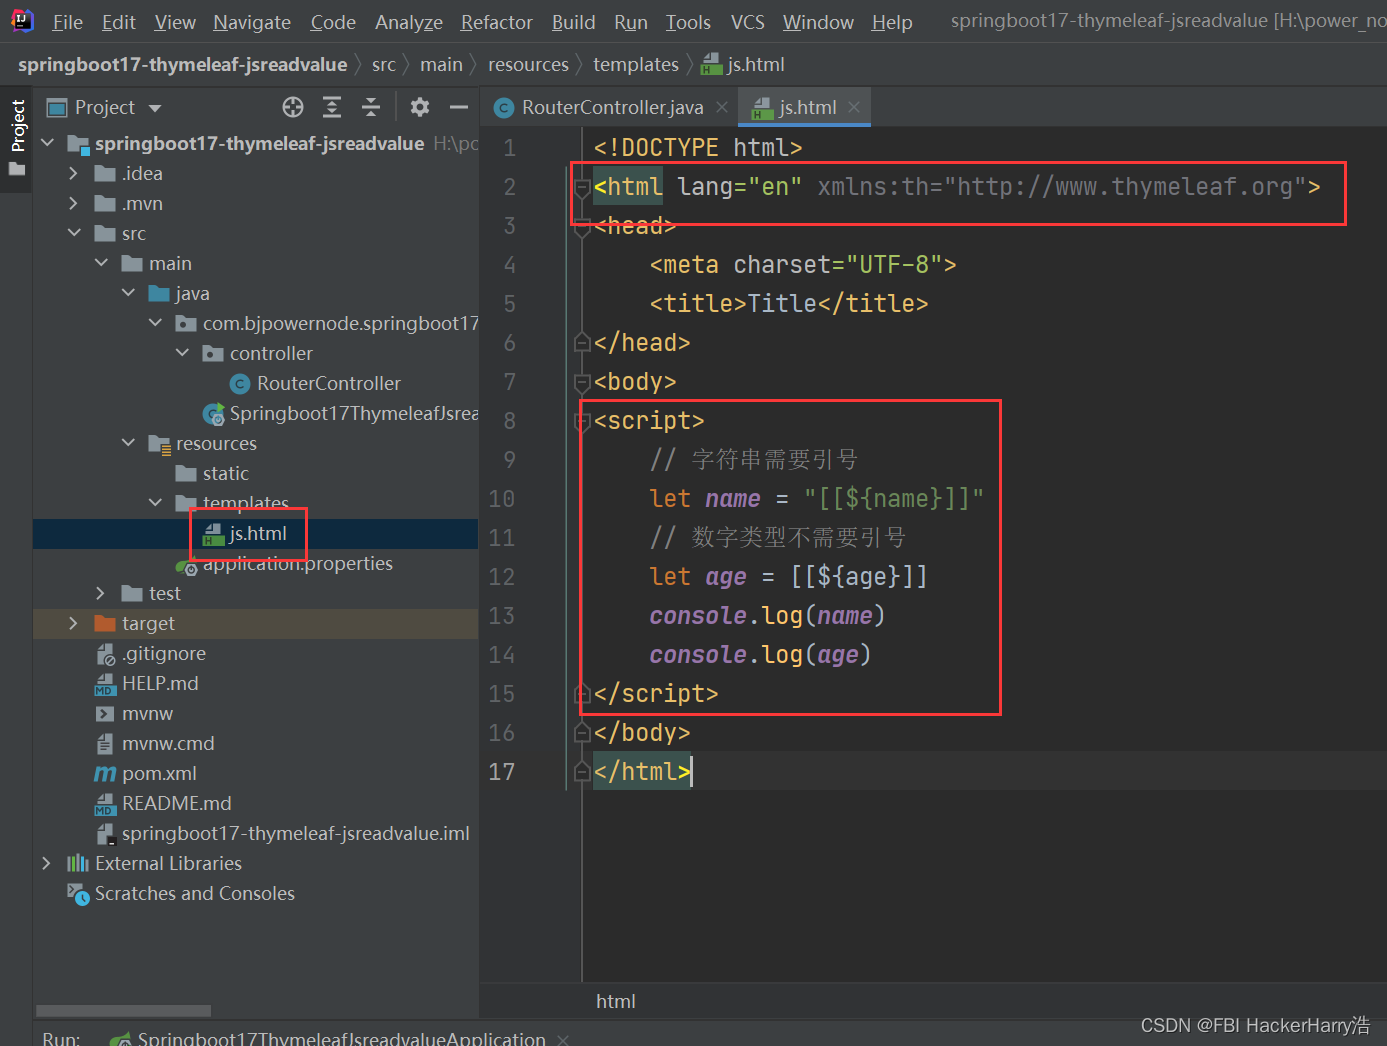Viewport: 1387px width, 1046px height.
Task: Click the Expand All icon in Project panel
Action: [x=332, y=107]
